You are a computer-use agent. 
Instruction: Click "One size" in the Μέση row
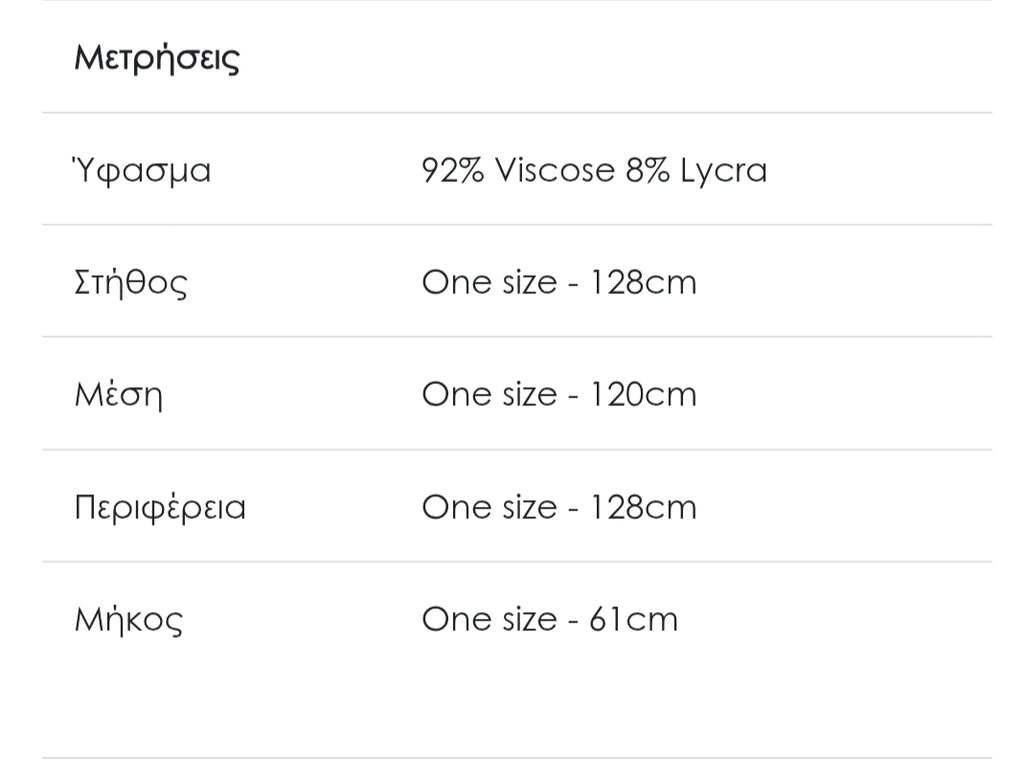pos(488,394)
